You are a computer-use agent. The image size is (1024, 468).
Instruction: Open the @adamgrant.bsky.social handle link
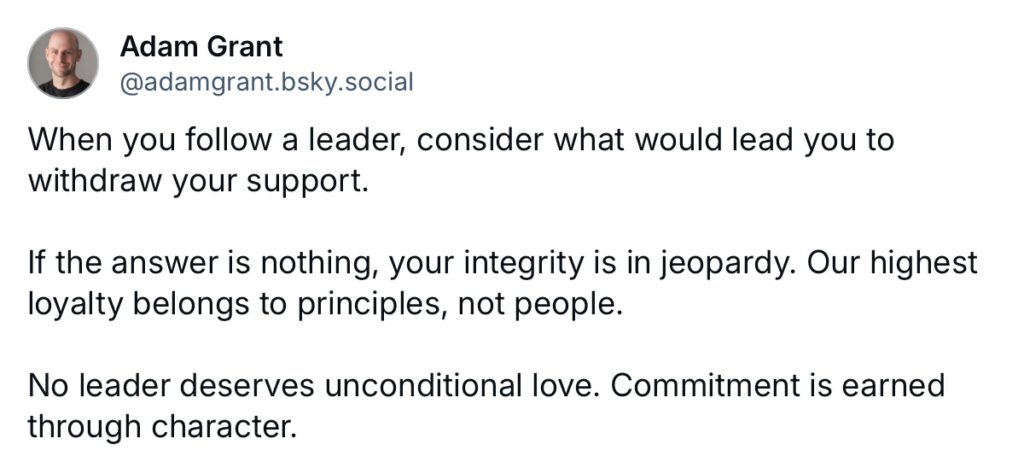click(x=265, y=82)
